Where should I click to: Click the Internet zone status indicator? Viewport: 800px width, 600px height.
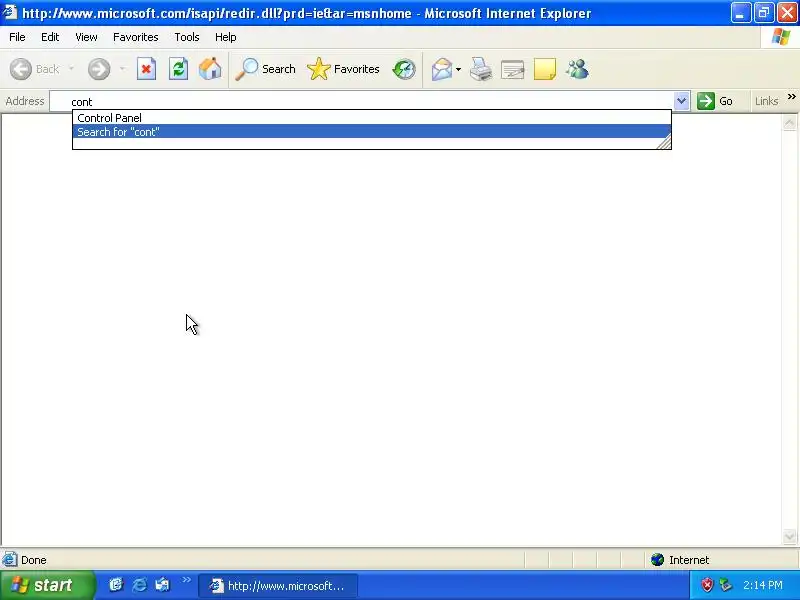coord(680,560)
